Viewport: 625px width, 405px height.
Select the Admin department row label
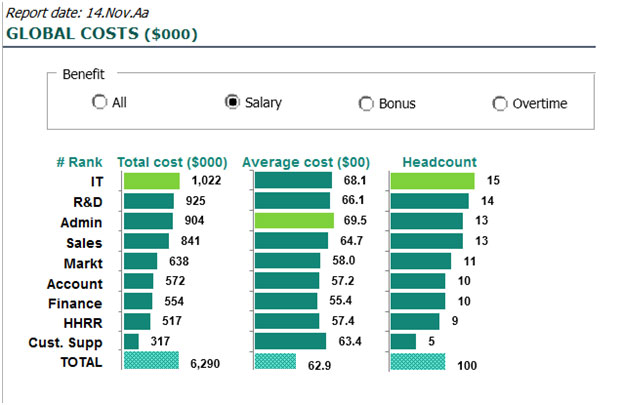coord(81,222)
